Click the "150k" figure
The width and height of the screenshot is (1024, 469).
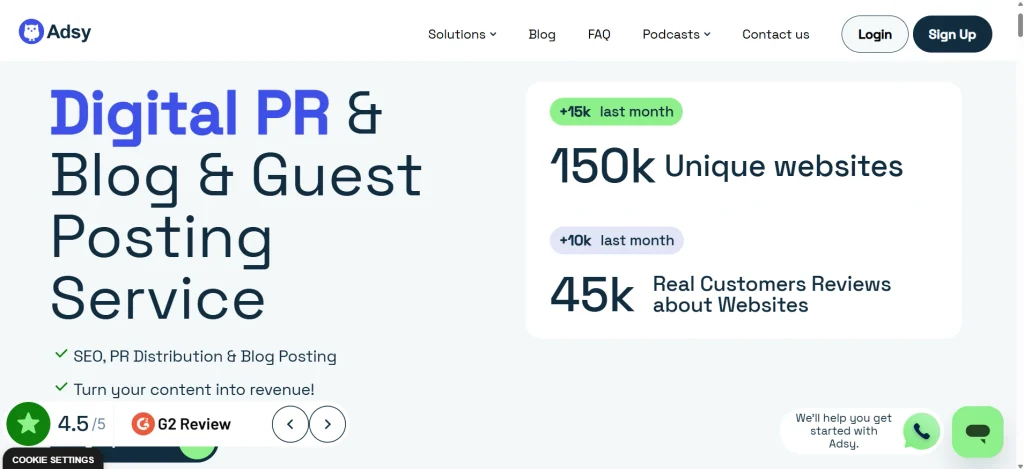point(603,166)
